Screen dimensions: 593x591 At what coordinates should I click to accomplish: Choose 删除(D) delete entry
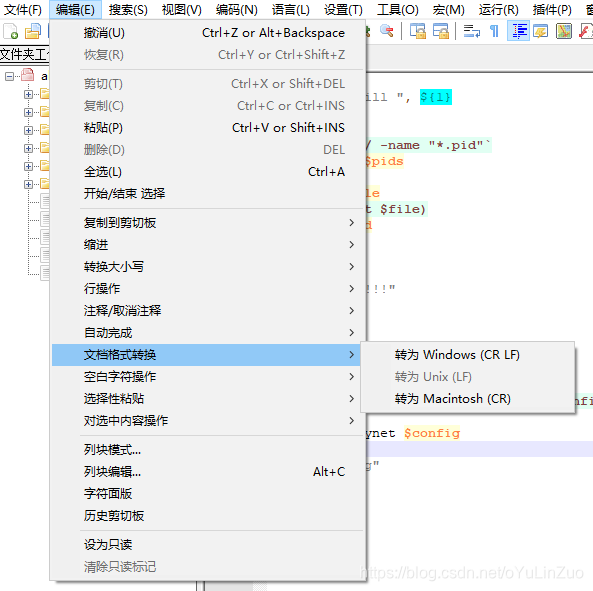click(207, 150)
